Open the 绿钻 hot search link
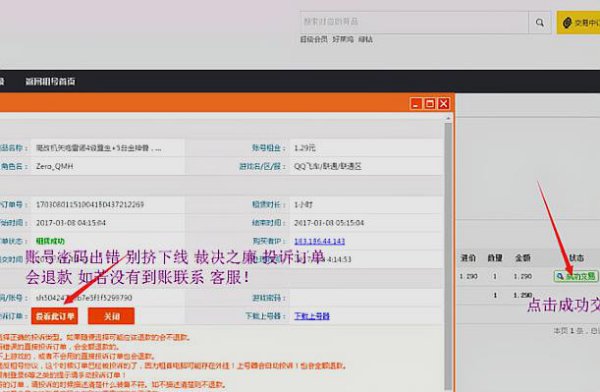The image size is (600, 392). point(365,39)
